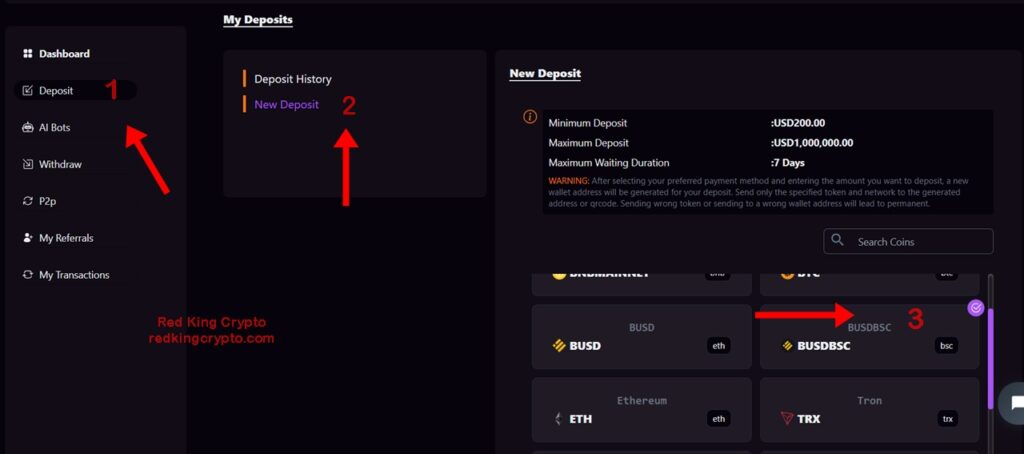
Task: Click the Deposit edit icon in sidebar
Action: (x=27, y=91)
